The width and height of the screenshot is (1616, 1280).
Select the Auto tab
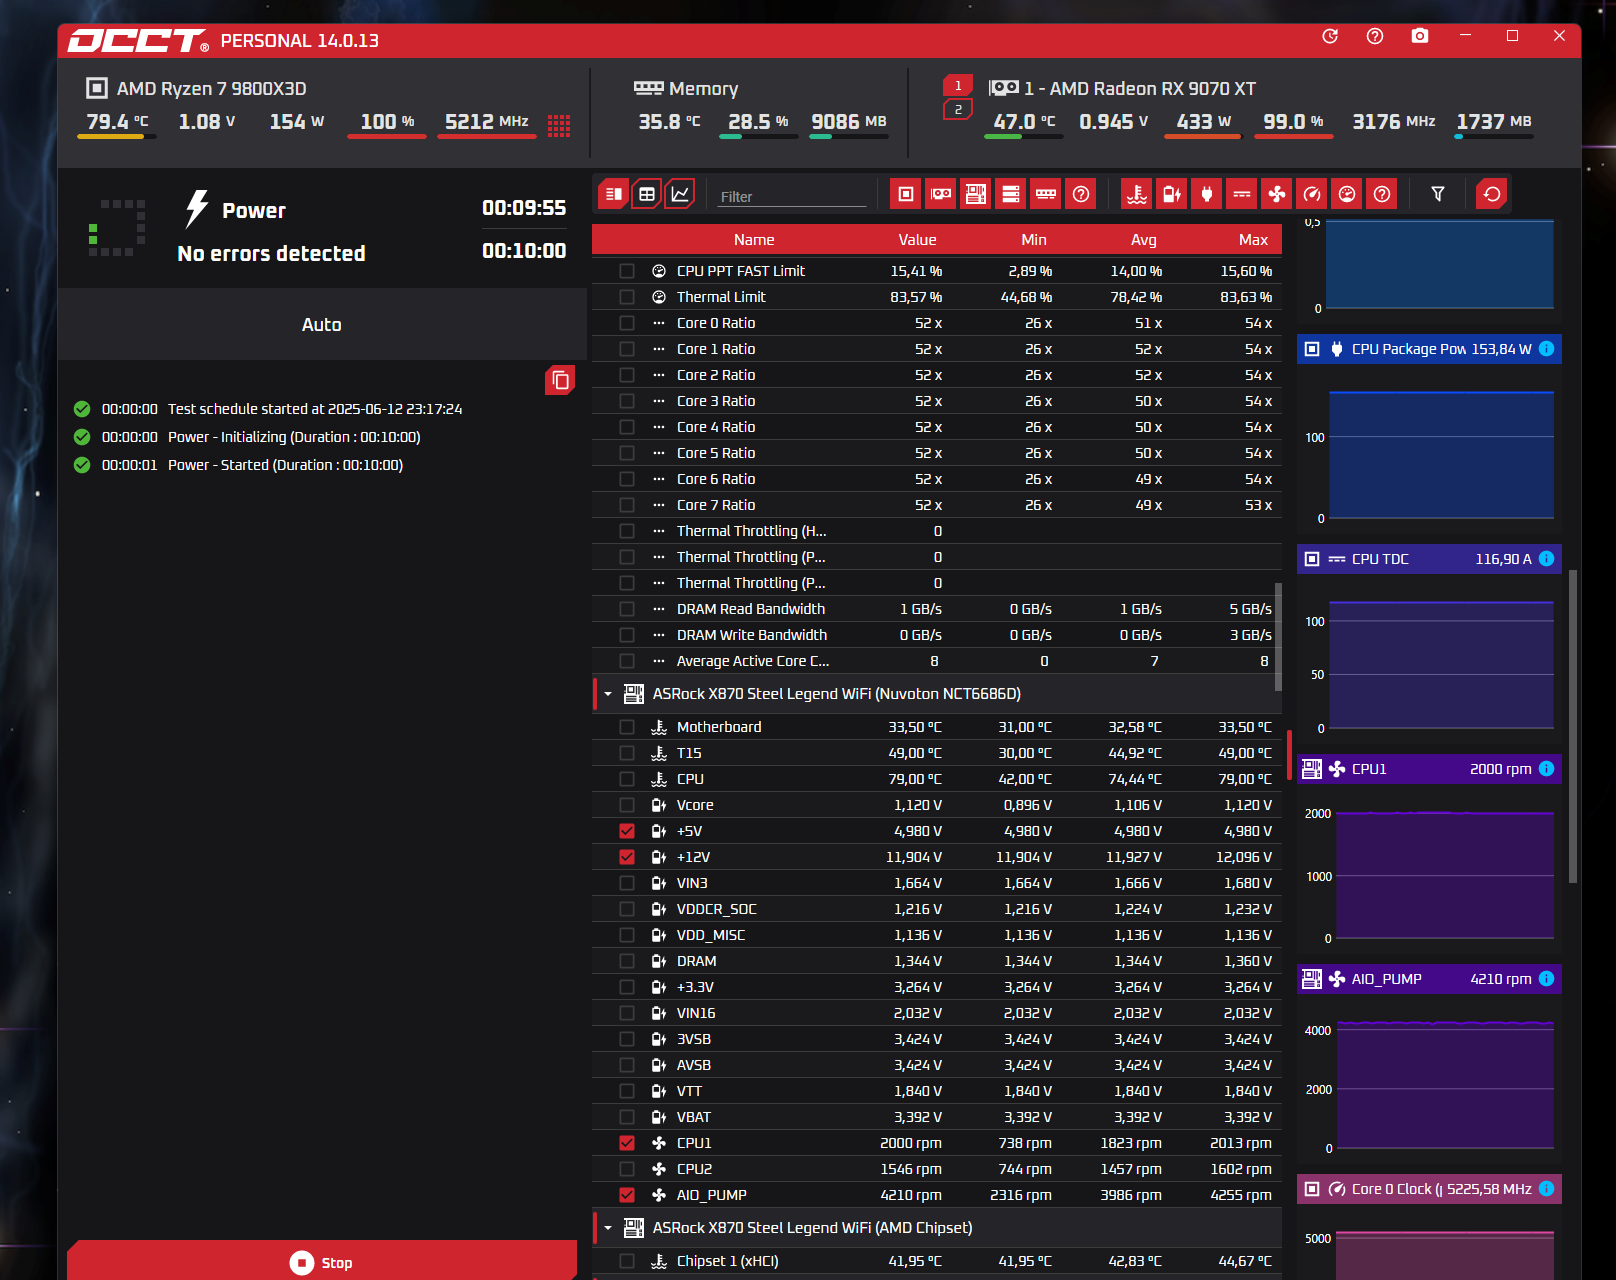[322, 324]
